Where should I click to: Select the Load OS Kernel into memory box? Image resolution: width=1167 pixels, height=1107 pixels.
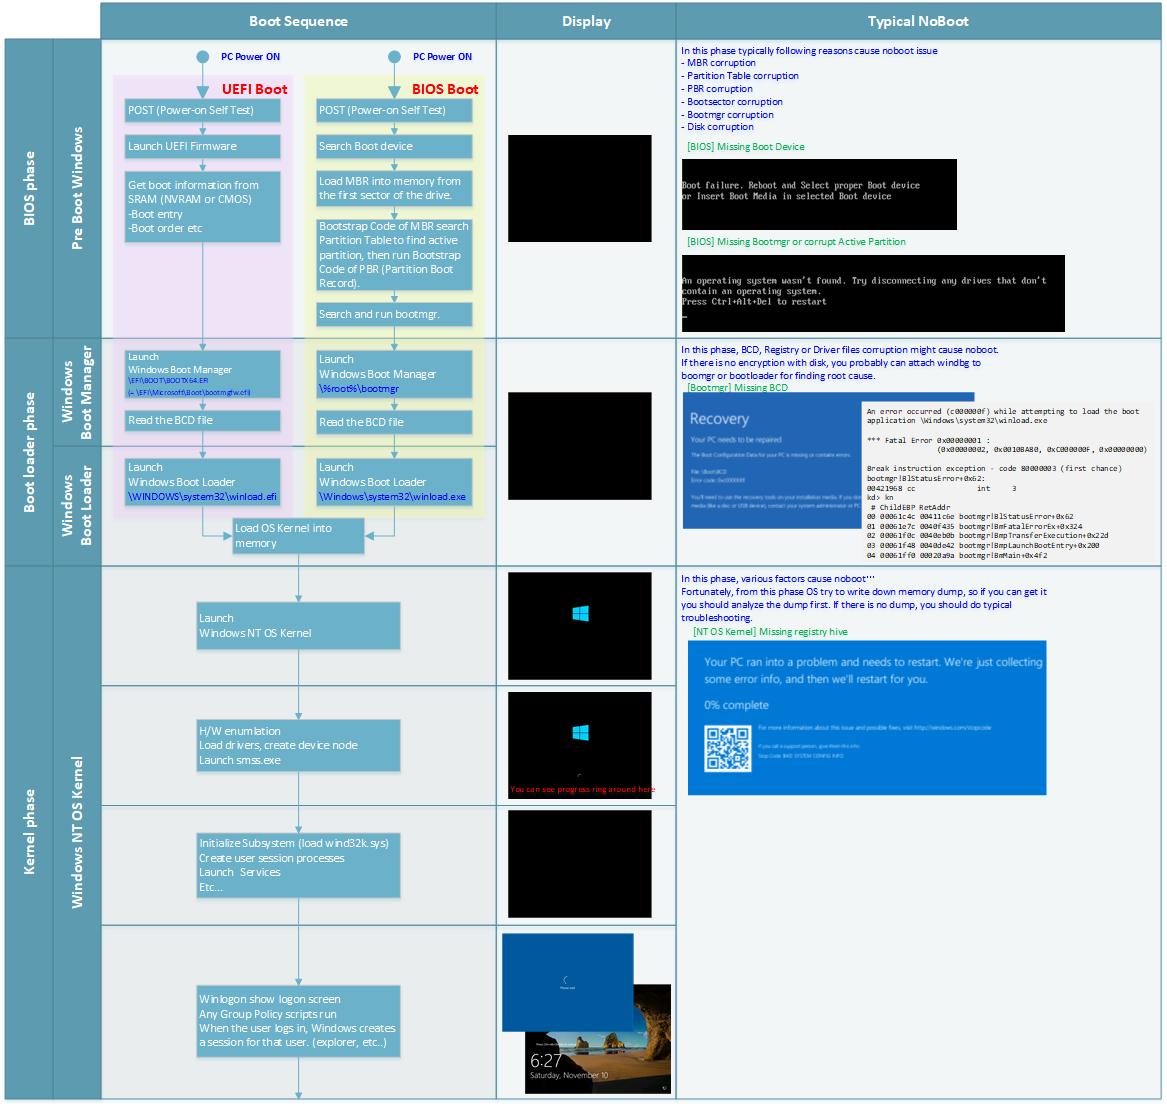(x=298, y=536)
